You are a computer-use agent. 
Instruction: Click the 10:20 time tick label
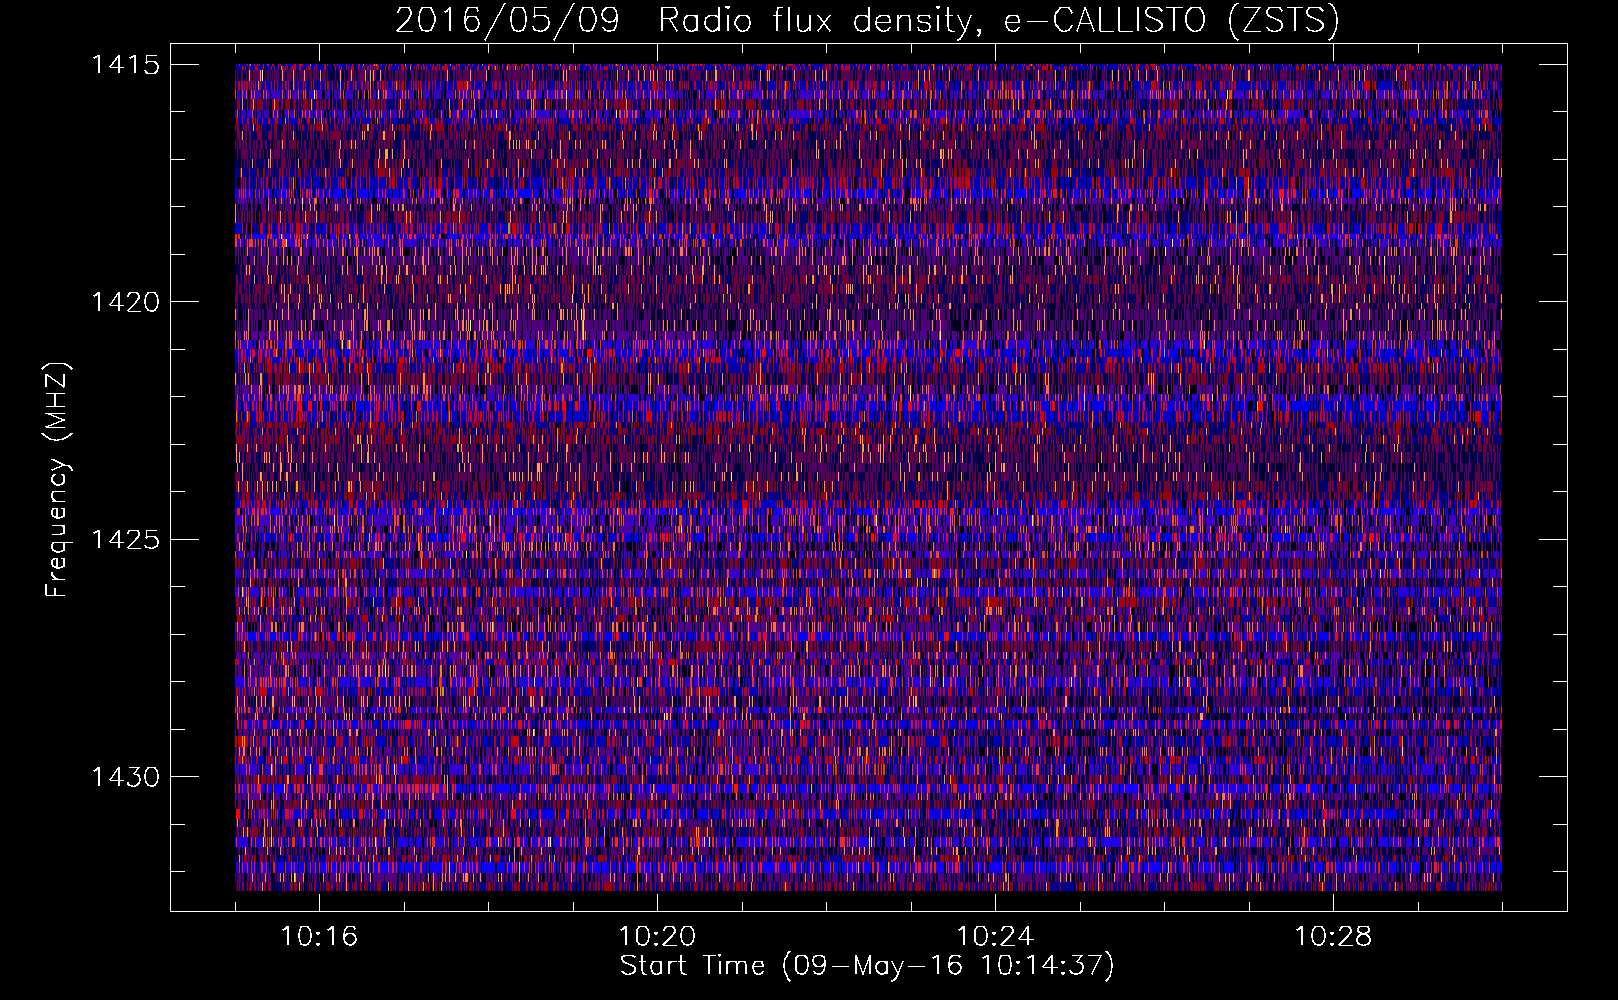(657, 937)
